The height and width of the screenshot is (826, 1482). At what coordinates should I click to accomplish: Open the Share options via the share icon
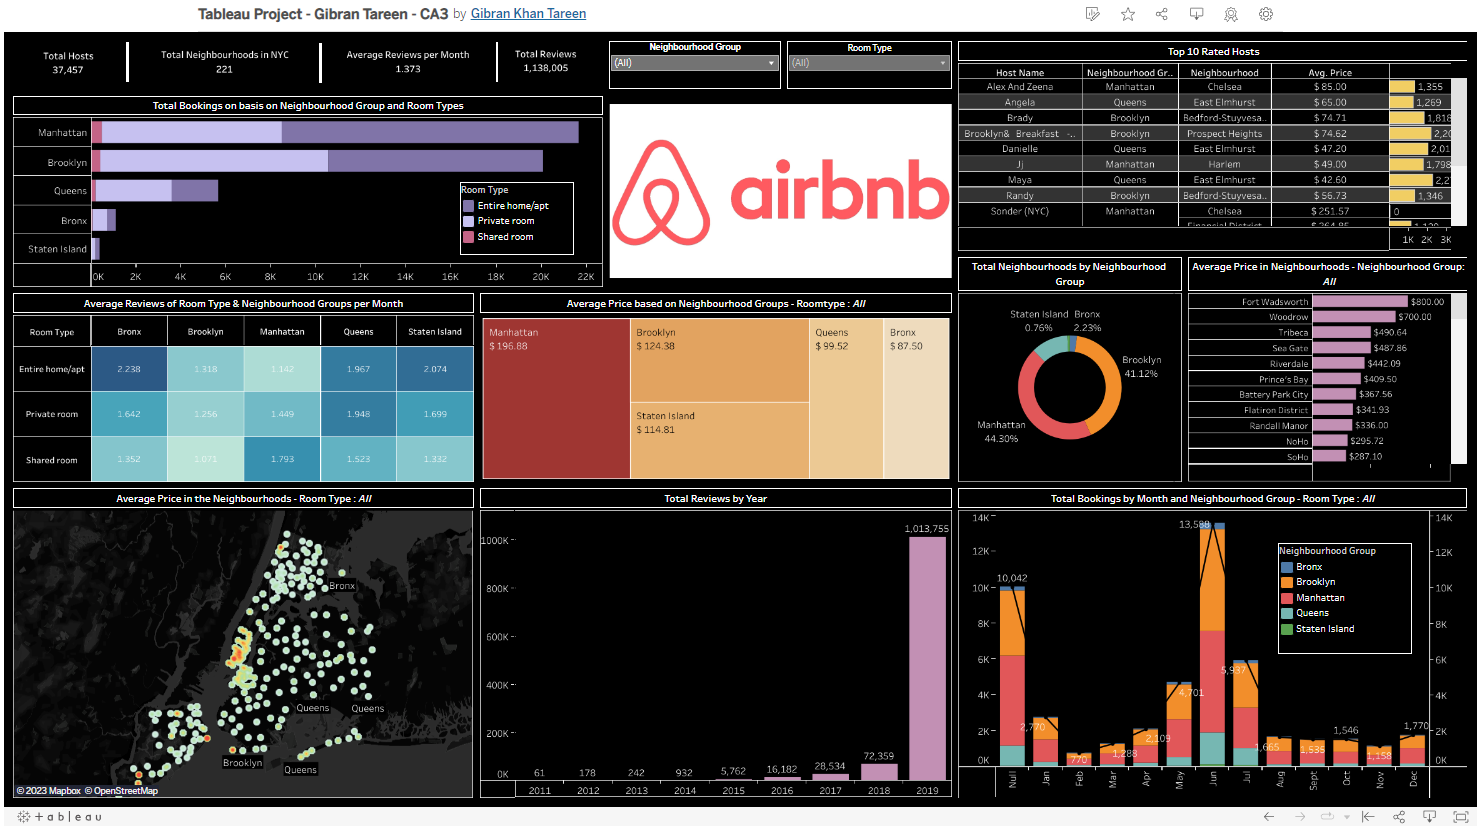coord(1162,14)
